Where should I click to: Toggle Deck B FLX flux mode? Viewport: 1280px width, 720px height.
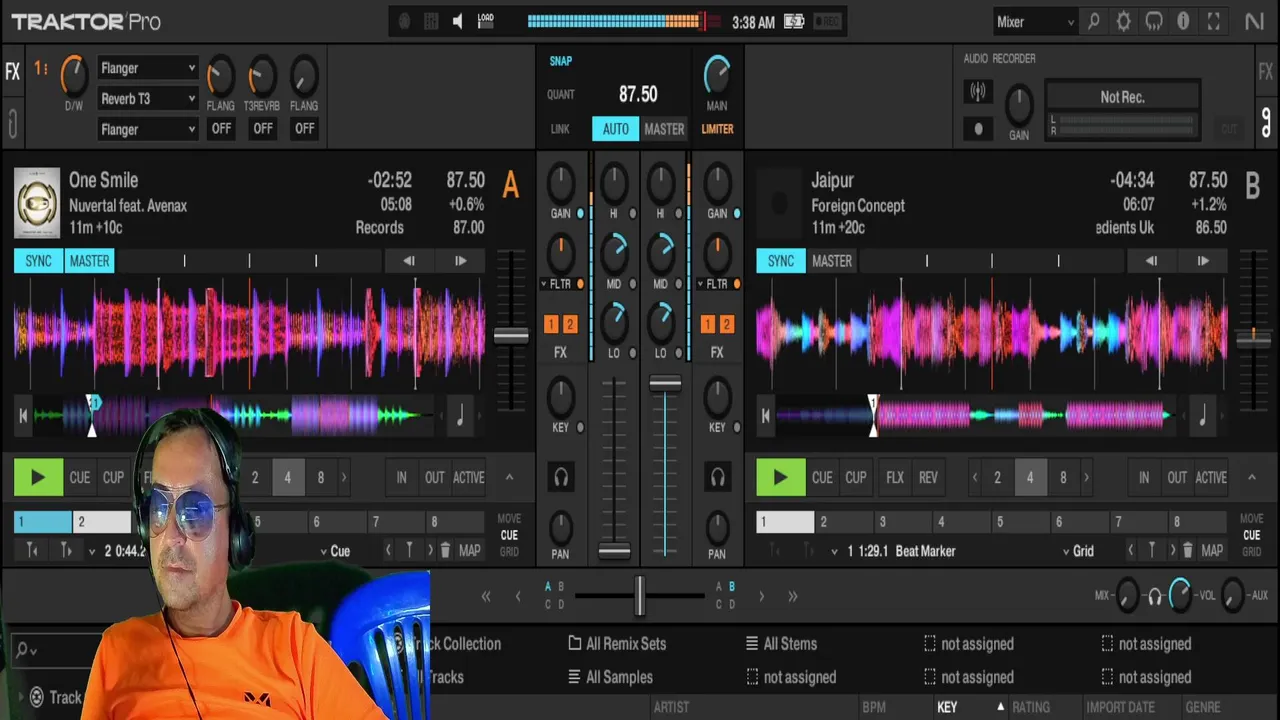click(895, 478)
